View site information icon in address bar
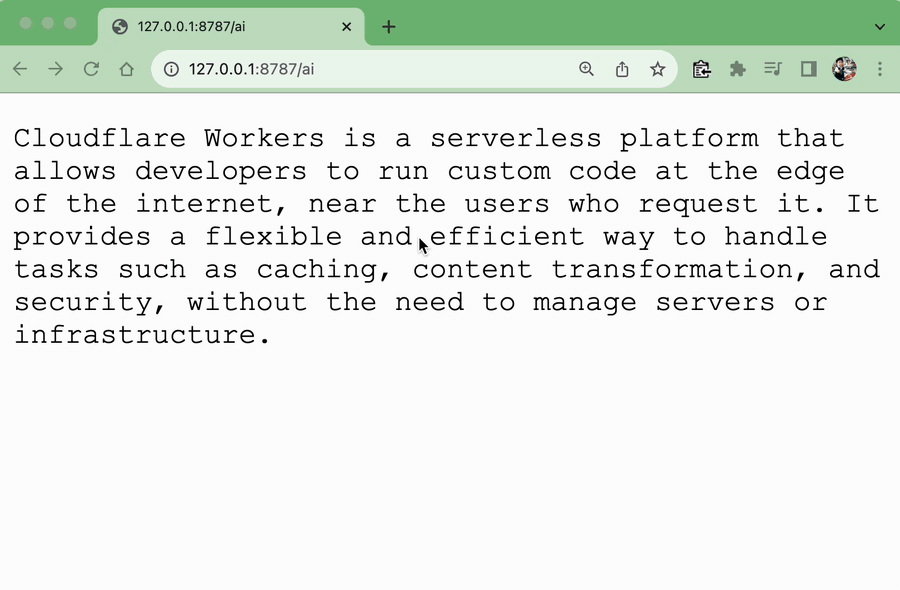Image resolution: width=900 pixels, height=590 pixels. point(171,69)
